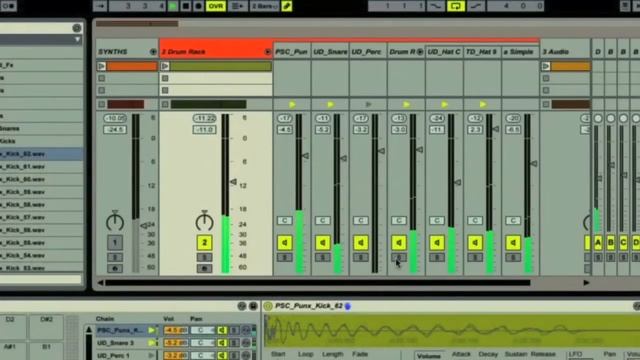640x360 pixels.
Task: Arm the 2 Drum Rack track for recording
Action: 204,269
